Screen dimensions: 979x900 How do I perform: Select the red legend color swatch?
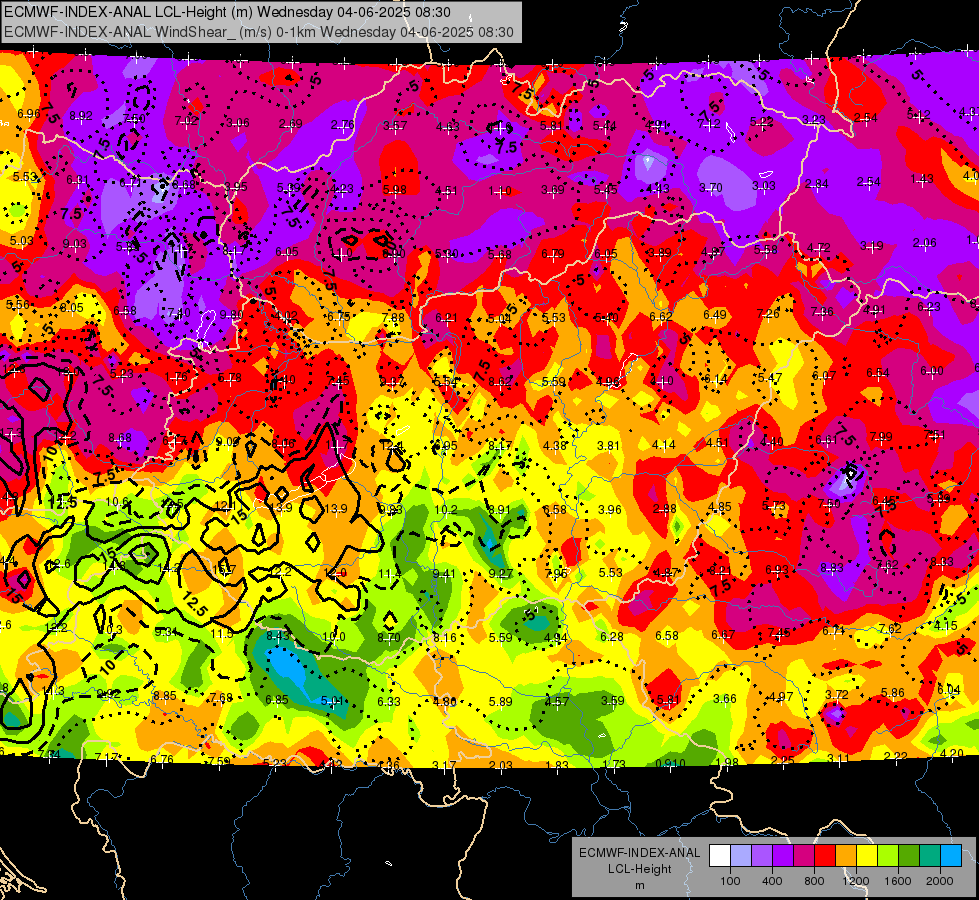(825, 856)
